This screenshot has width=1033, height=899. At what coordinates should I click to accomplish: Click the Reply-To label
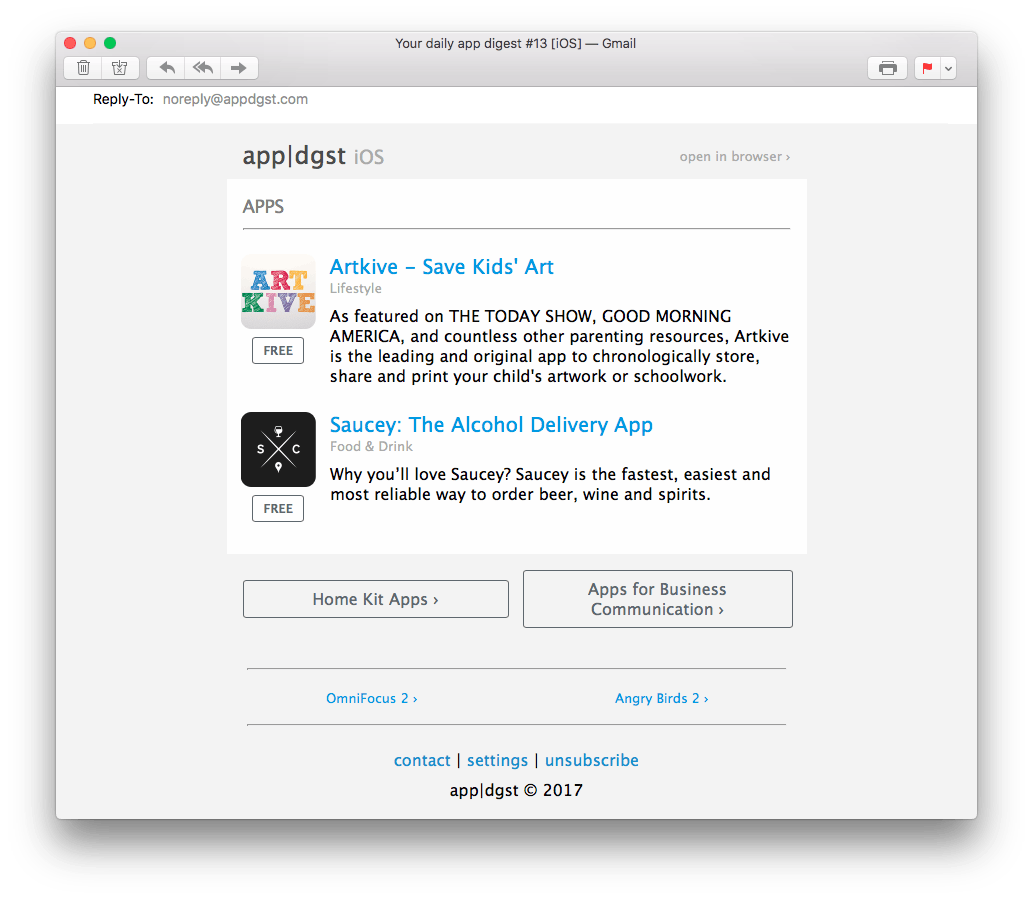pyautogui.click(x=123, y=99)
